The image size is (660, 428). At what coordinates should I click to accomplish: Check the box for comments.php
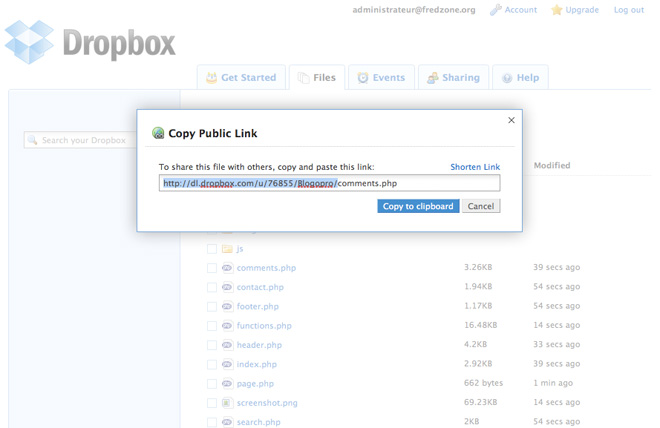click(x=212, y=268)
